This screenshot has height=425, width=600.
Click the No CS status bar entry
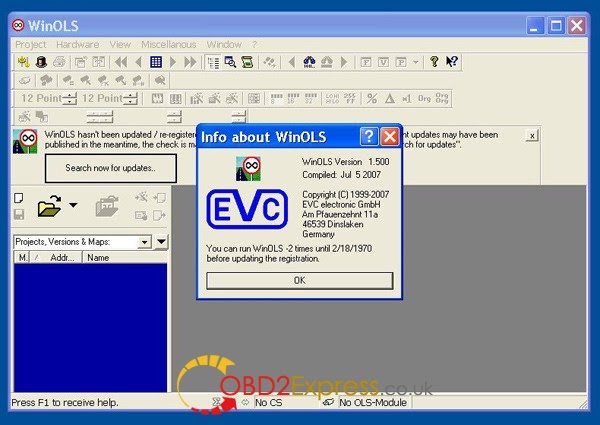coord(269,402)
